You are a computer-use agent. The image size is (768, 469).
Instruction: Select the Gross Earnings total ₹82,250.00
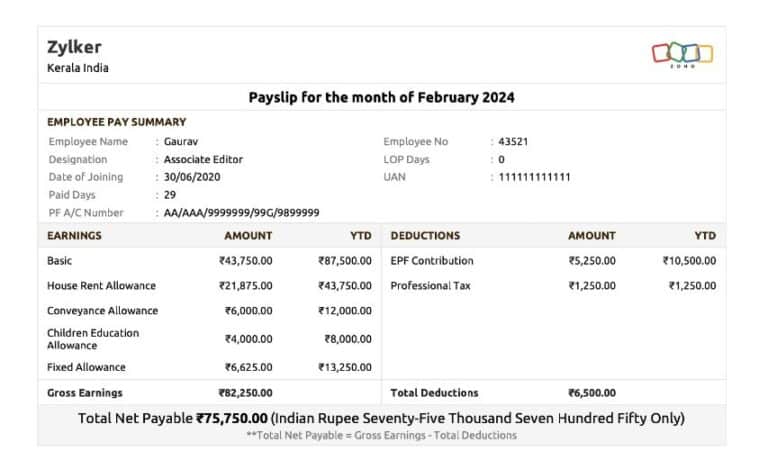point(245,393)
